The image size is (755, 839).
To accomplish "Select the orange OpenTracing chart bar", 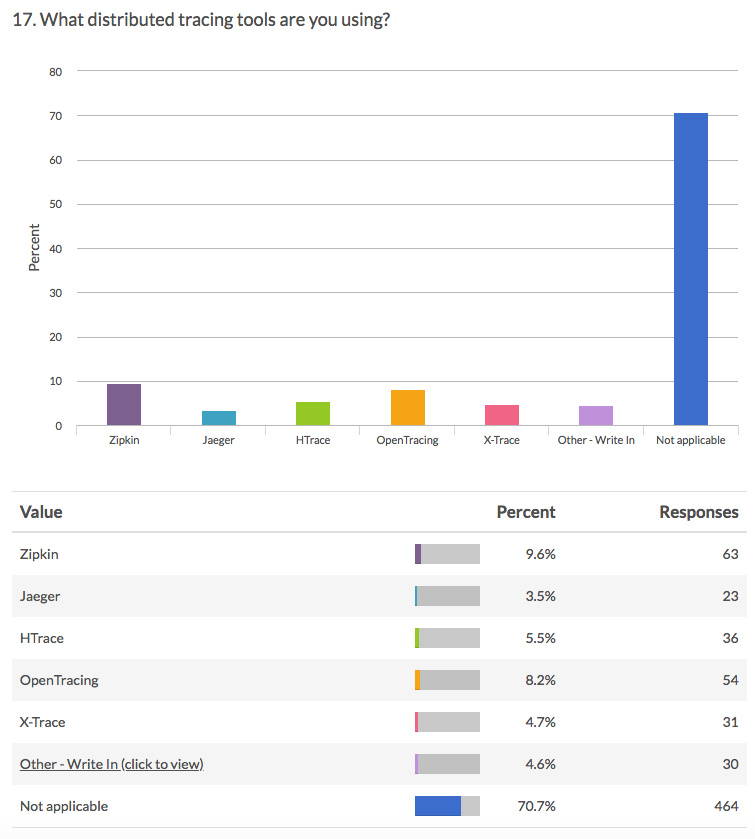I will coord(407,408).
